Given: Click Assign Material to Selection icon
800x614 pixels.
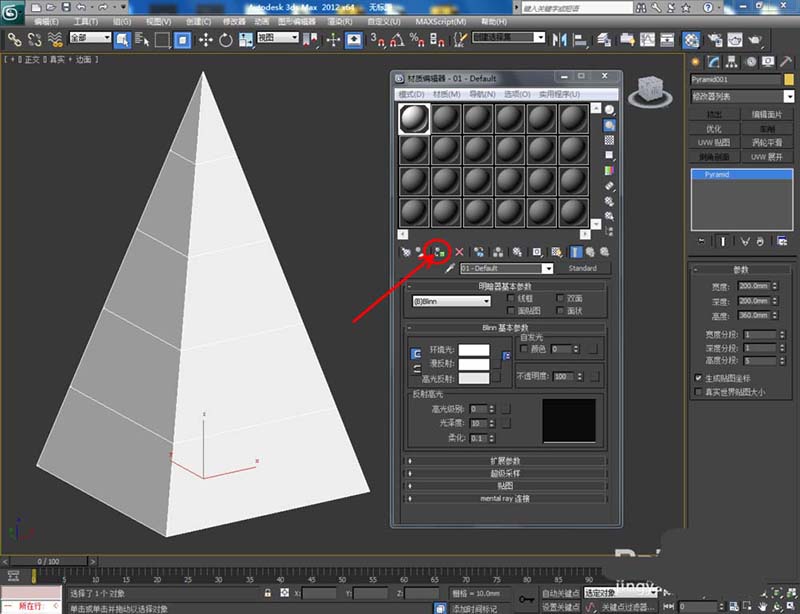Looking at the screenshot, I should 438,252.
